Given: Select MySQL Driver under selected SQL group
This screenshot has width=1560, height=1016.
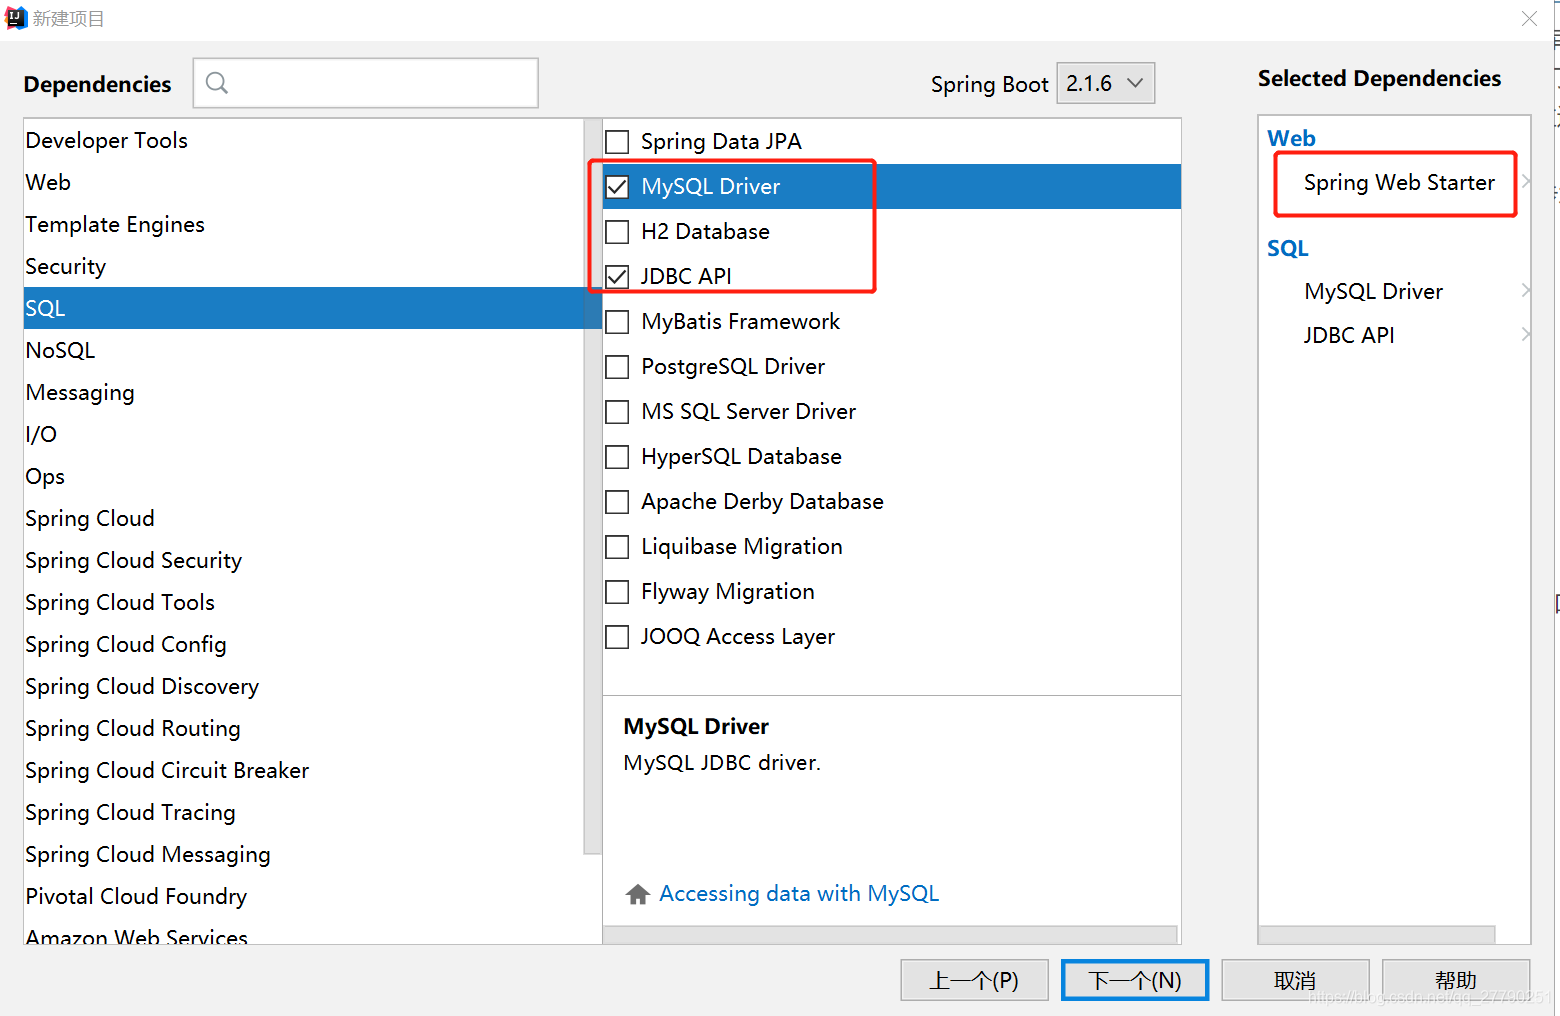Looking at the screenshot, I should [x=1373, y=291].
